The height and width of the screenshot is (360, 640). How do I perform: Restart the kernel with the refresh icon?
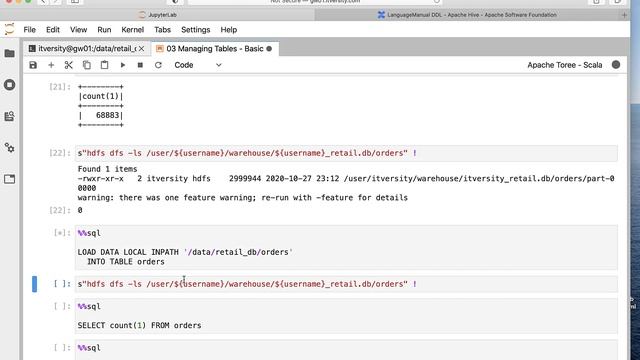pos(158,65)
